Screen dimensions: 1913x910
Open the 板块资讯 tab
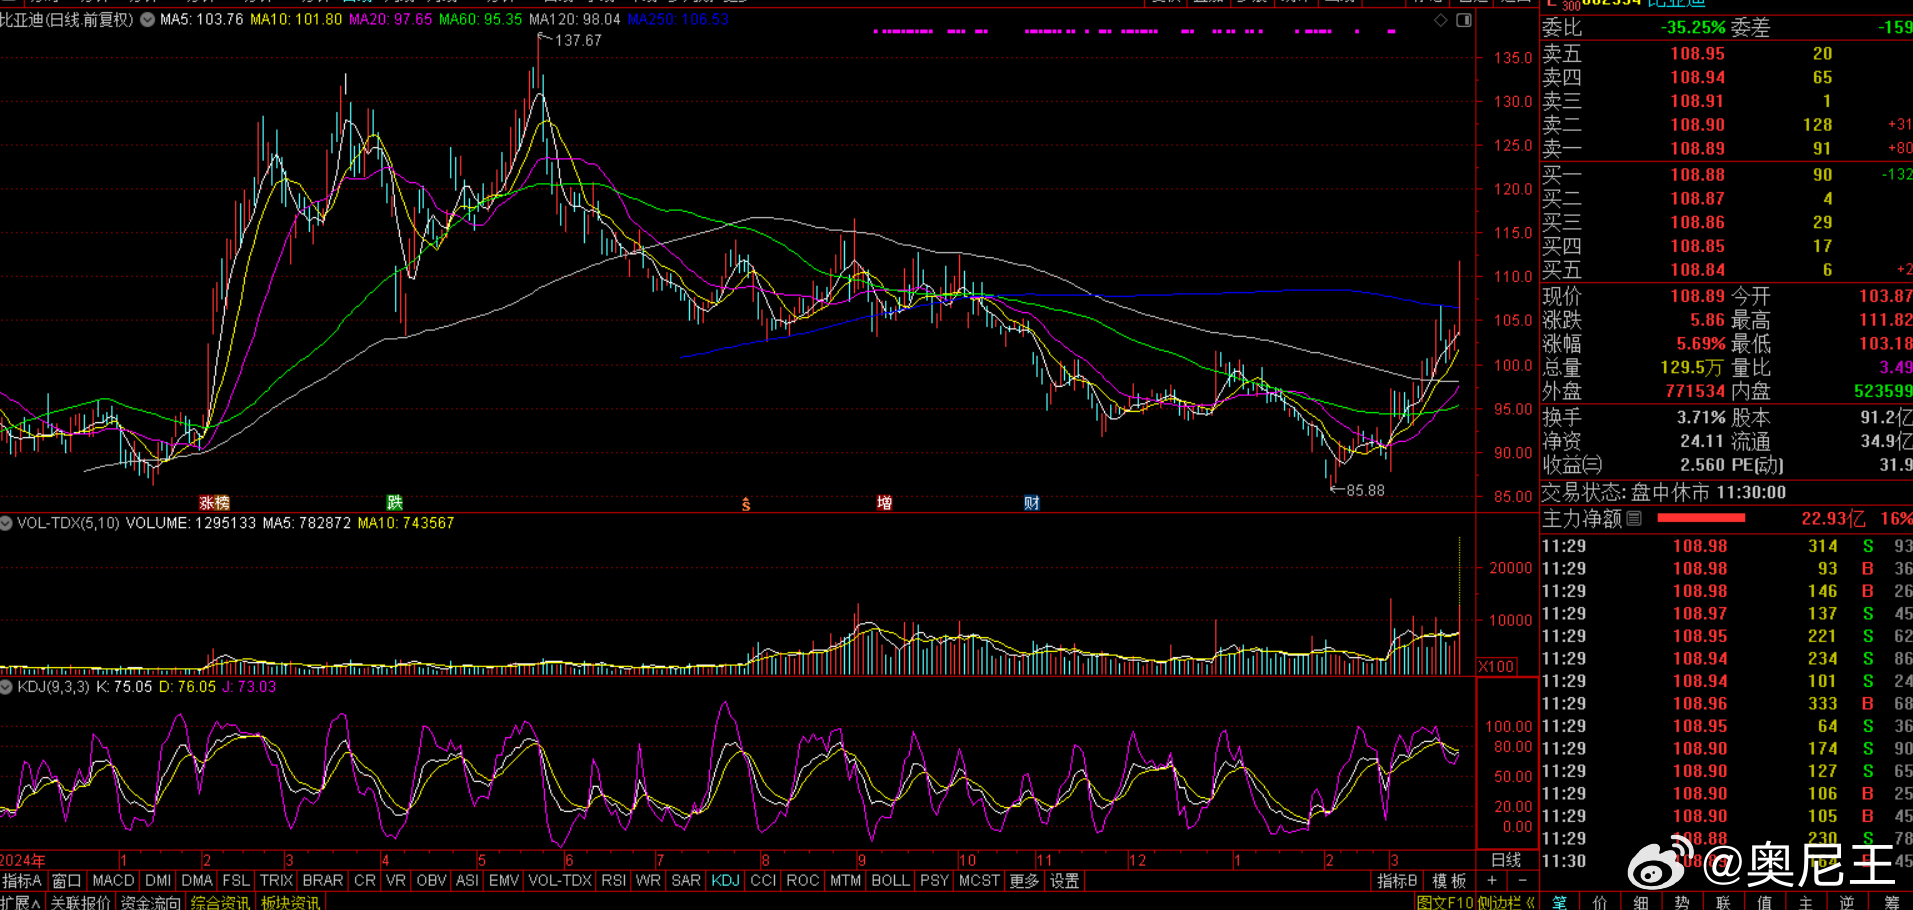point(291,902)
